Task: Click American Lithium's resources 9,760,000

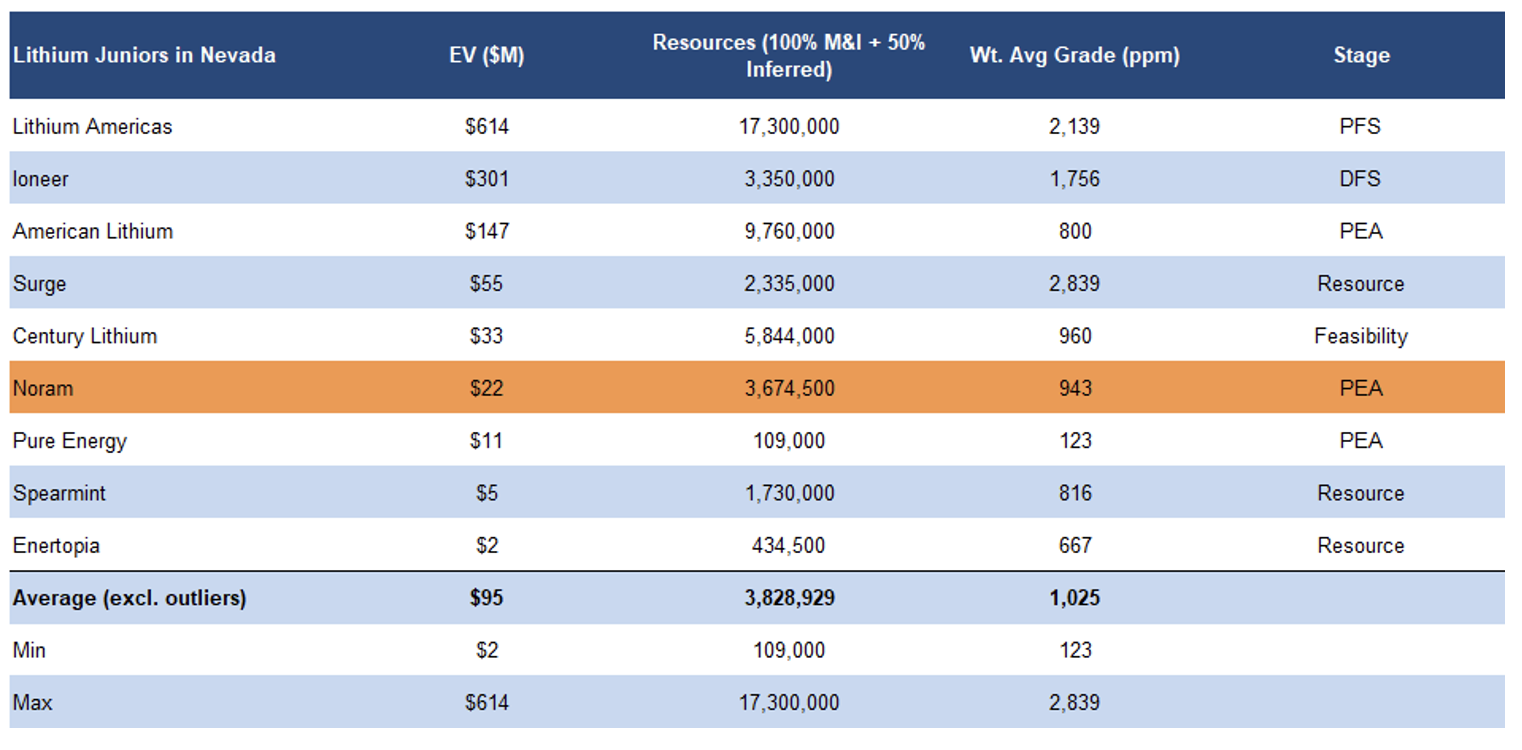Action: [x=789, y=231]
